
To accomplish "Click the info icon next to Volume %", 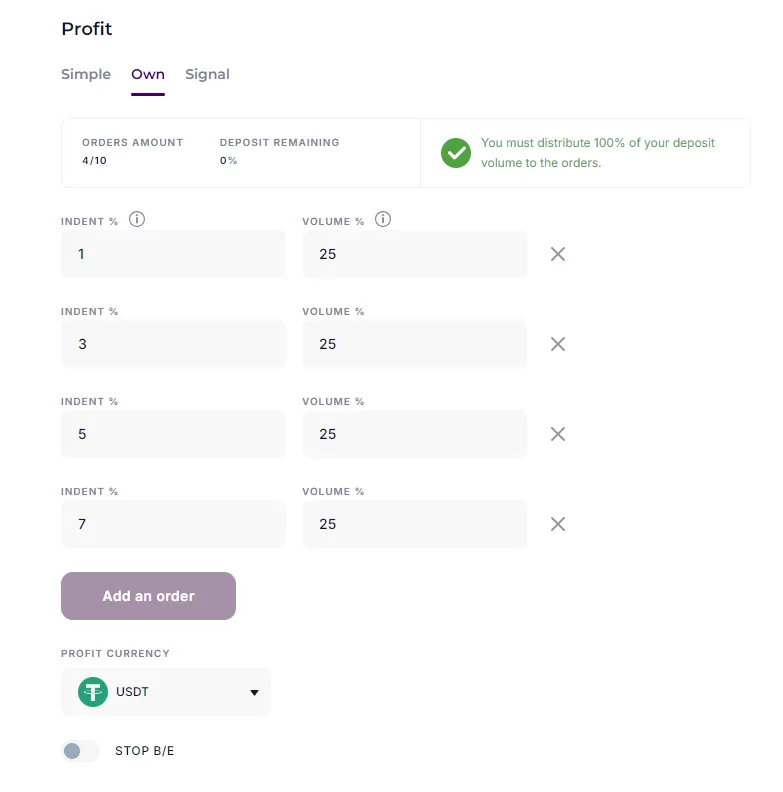I will (383, 220).
